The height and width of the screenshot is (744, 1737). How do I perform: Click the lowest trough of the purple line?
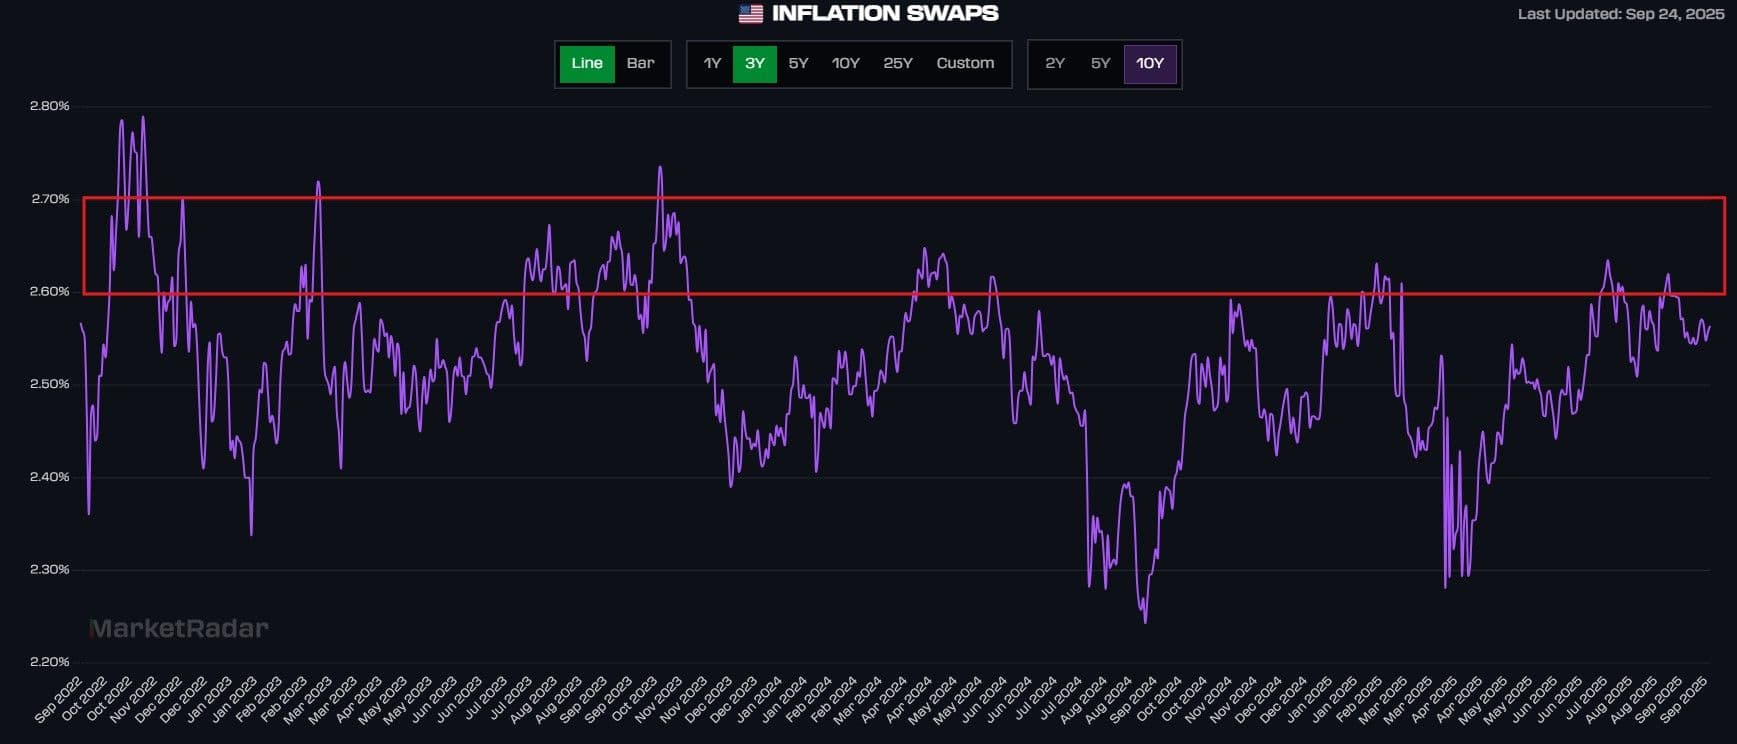click(x=1145, y=622)
